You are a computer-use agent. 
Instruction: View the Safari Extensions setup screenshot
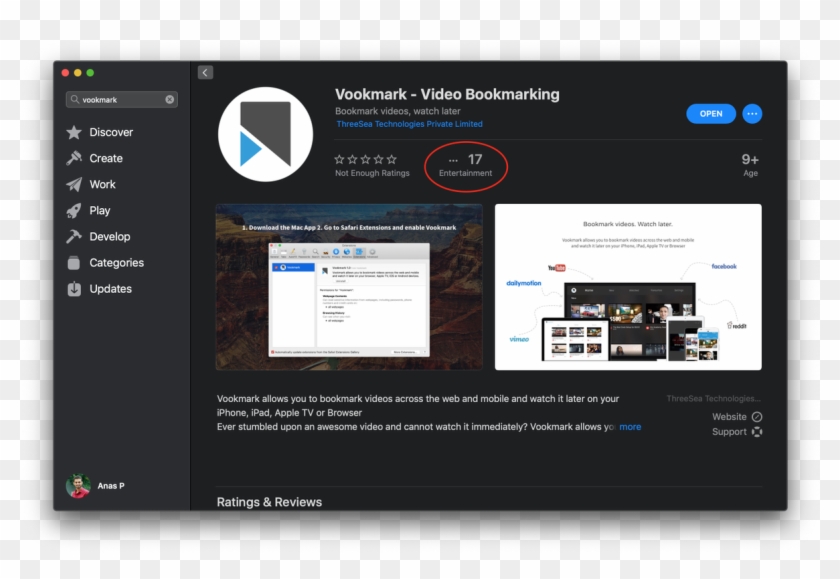point(349,287)
